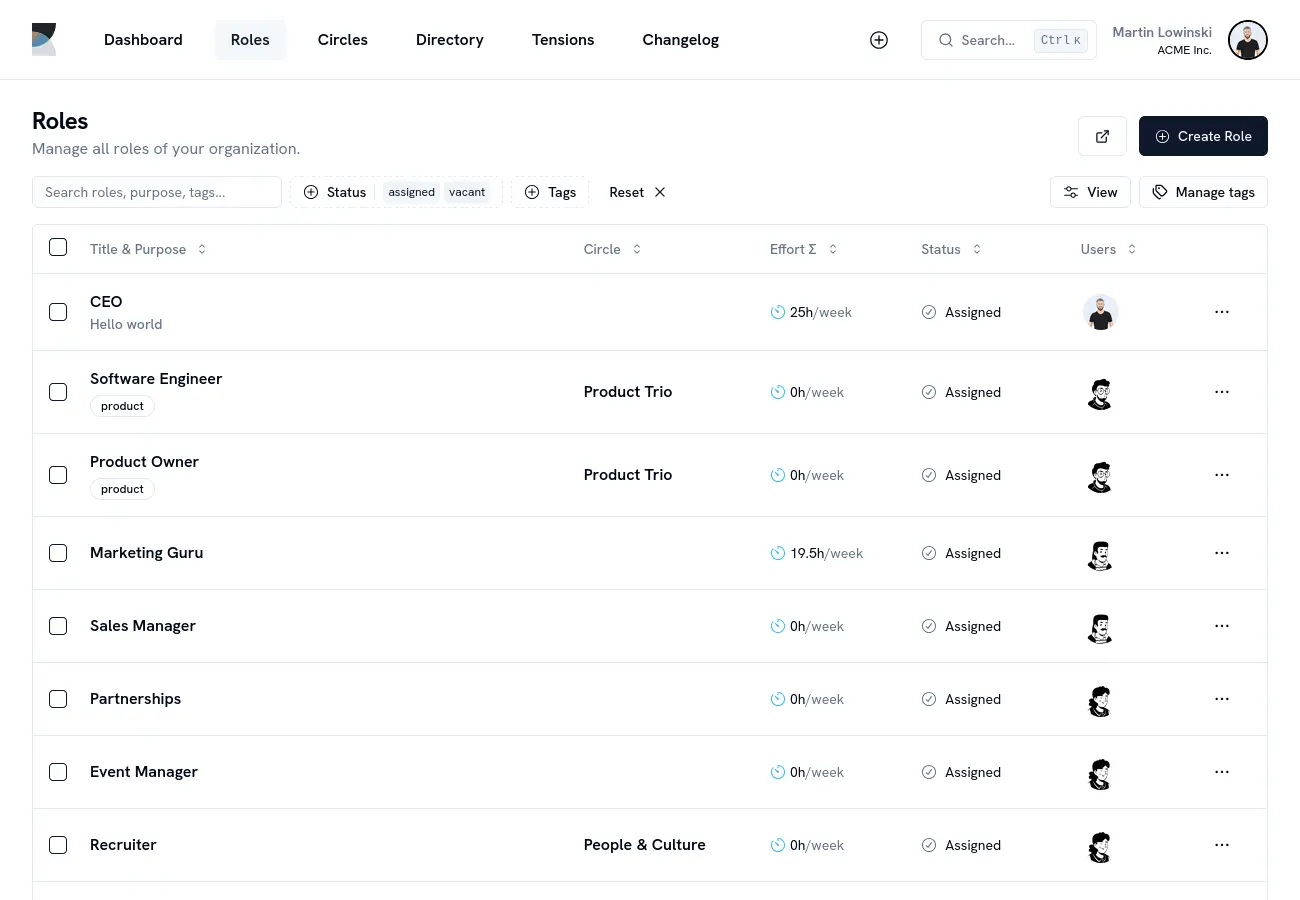Sort by the Users column

tap(1108, 249)
